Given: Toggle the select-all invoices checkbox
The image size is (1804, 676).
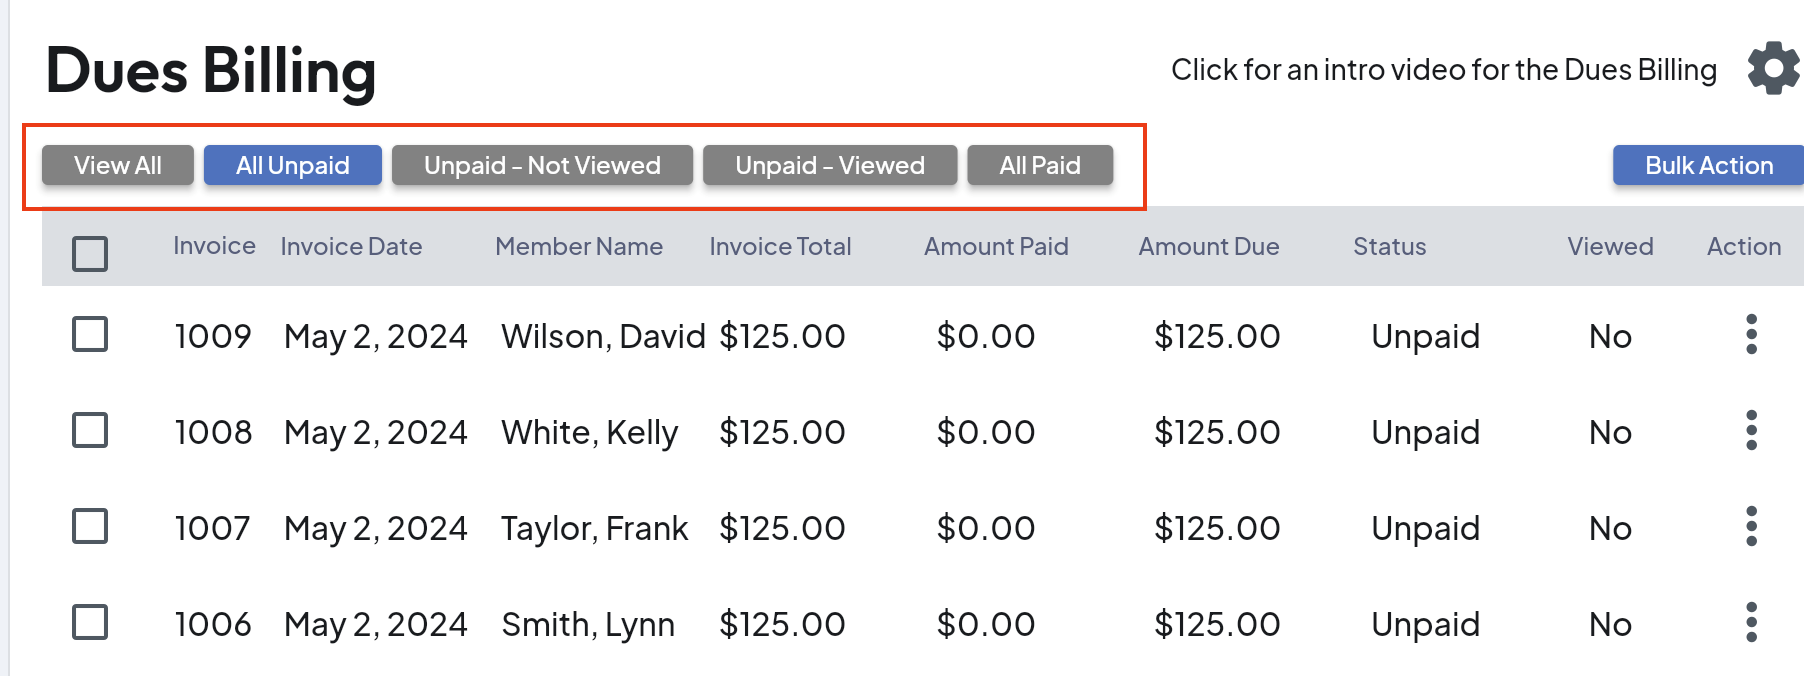Looking at the screenshot, I should (90, 254).
